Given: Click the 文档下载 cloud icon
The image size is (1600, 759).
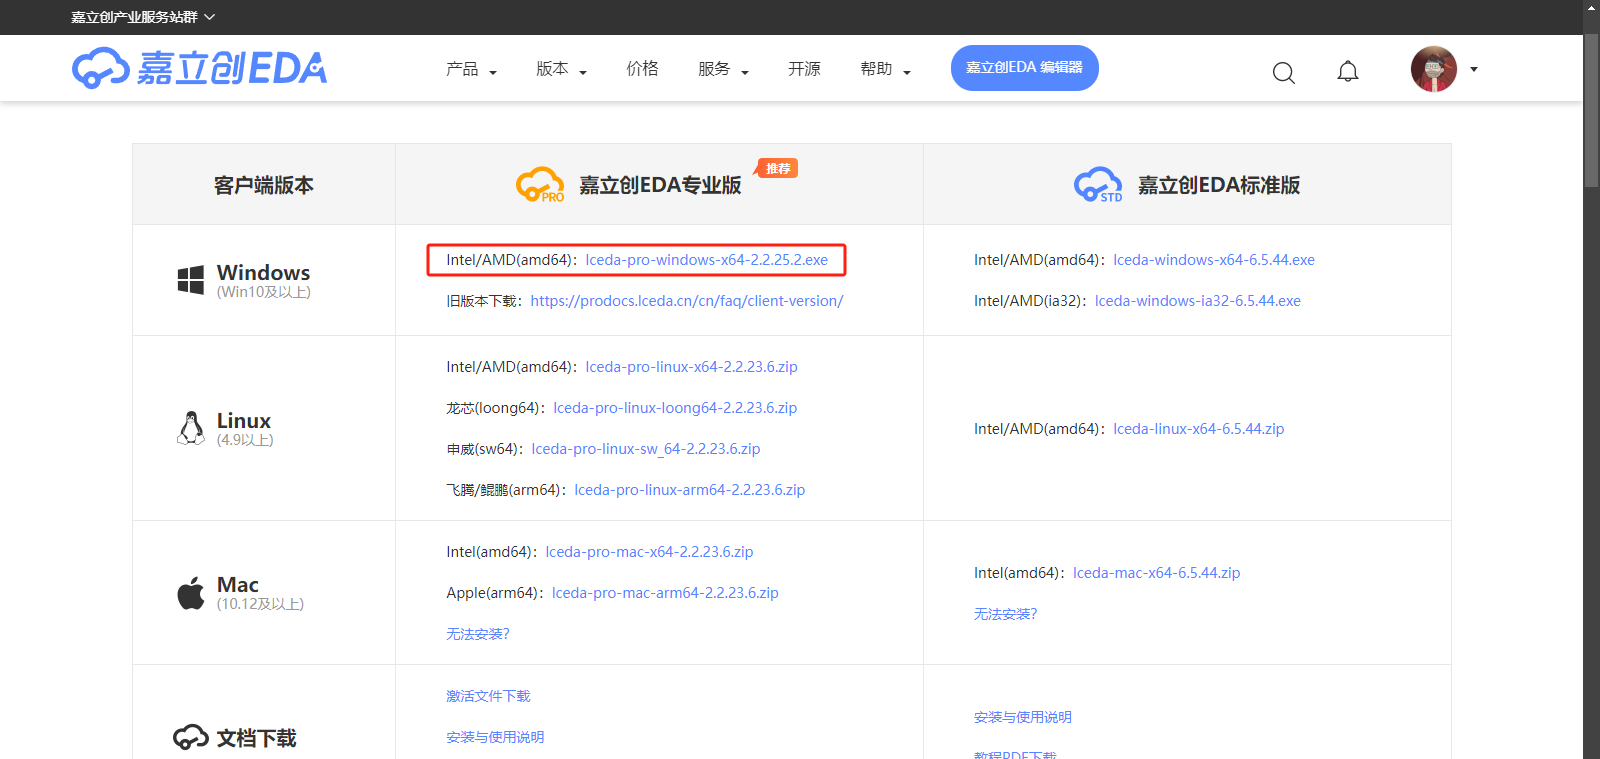Looking at the screenshot, I should (x=190, y=738).
